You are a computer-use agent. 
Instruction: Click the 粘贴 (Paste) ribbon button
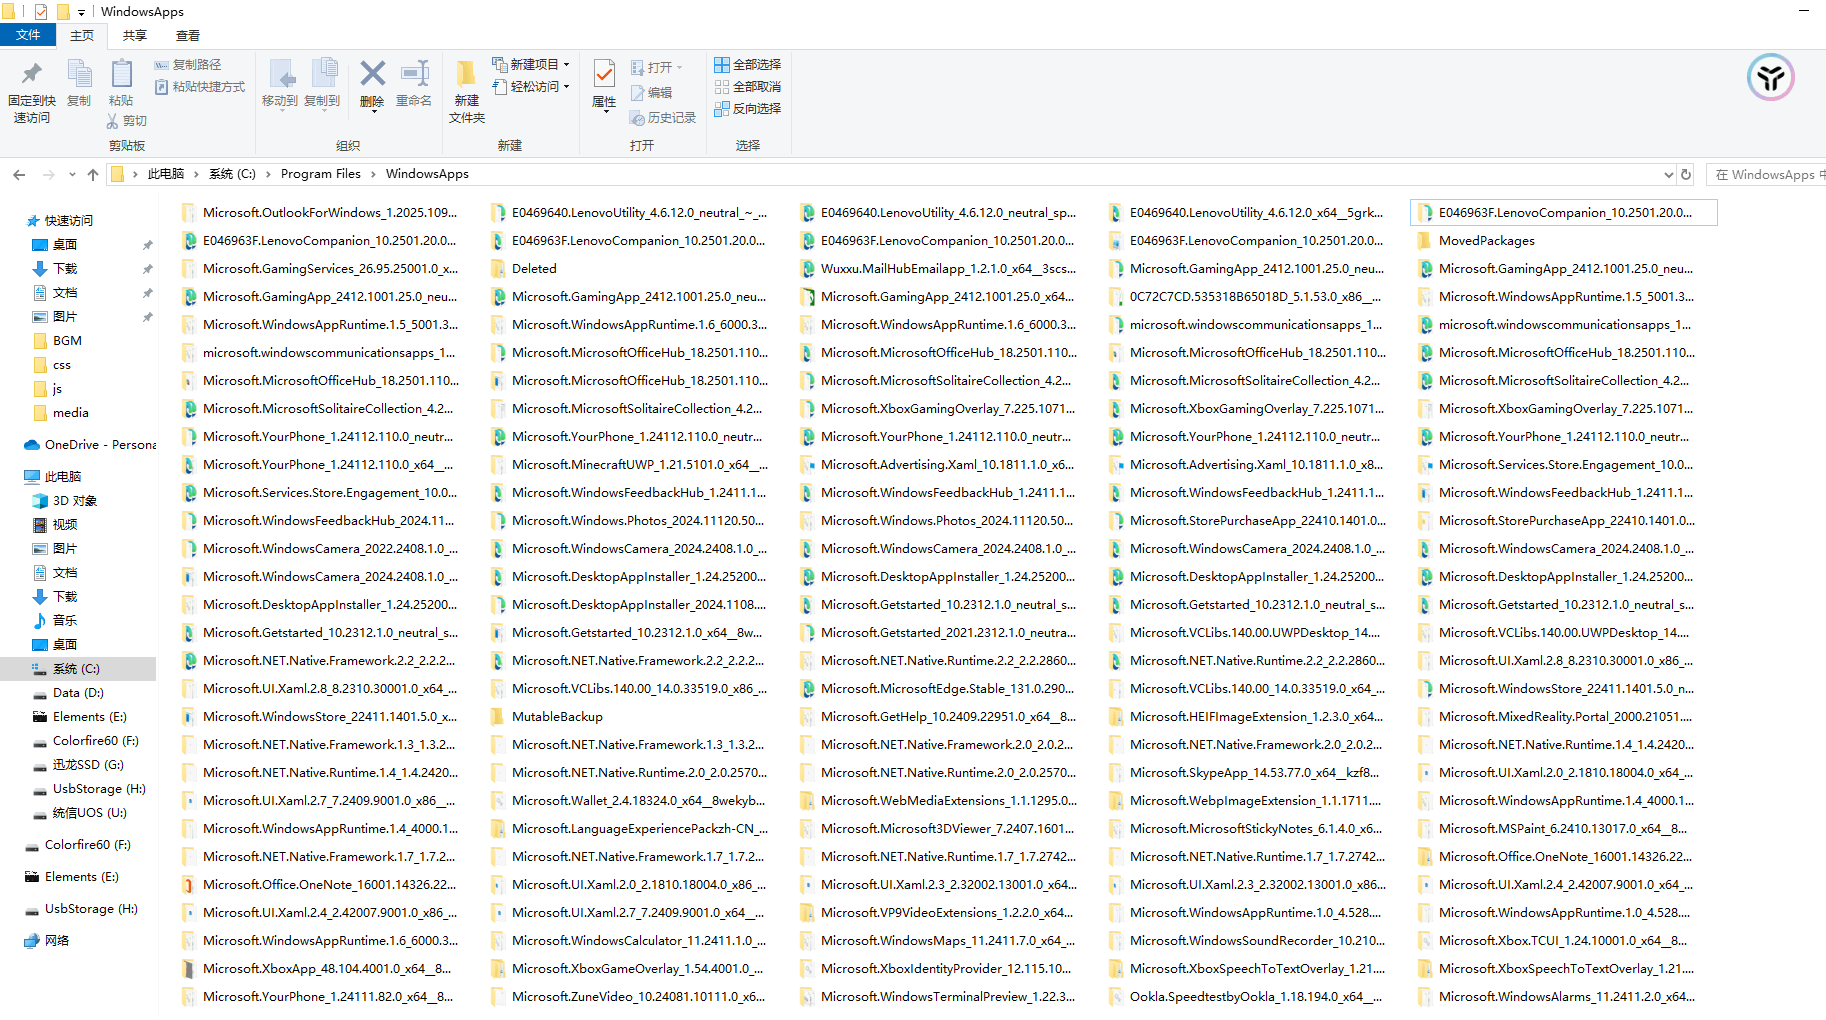point(121,83)
